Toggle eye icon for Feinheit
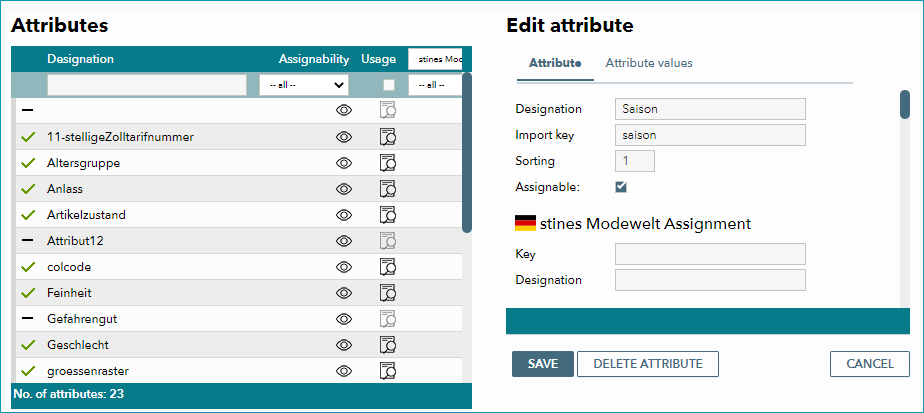 344,292
